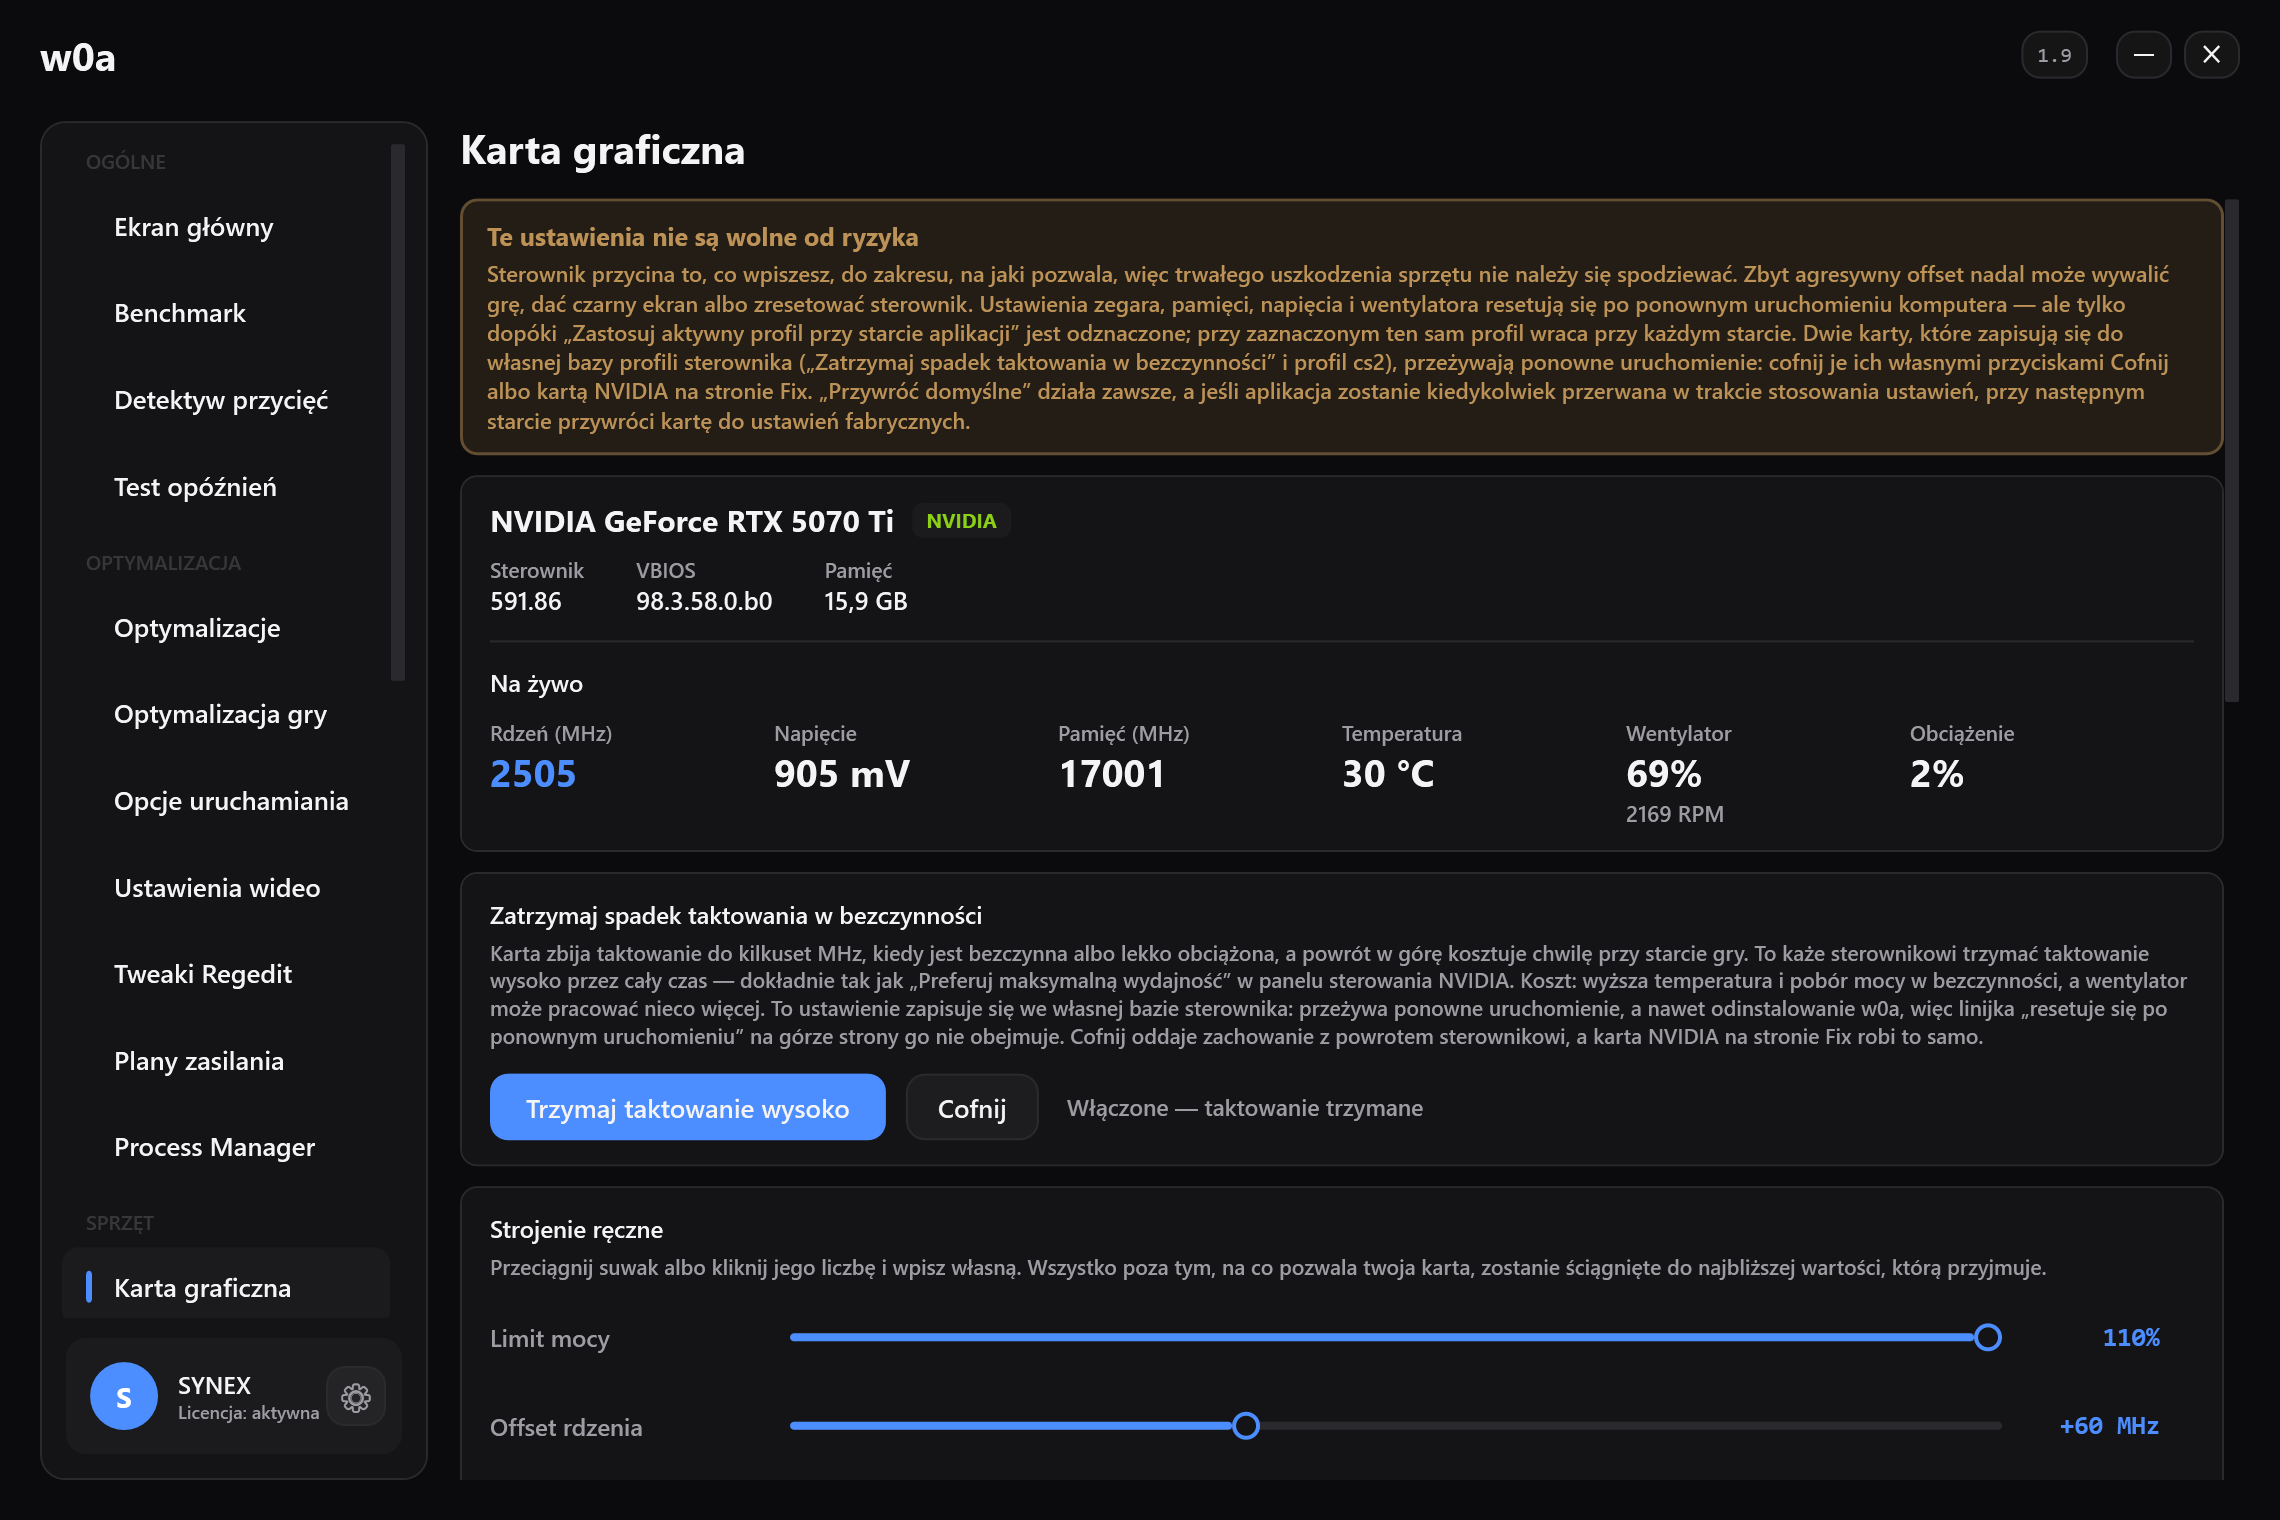The width and height of the screenshot is (2280, 1520).
Task: Click the 2169 RPM fan value
Action: pos(1675,814)
